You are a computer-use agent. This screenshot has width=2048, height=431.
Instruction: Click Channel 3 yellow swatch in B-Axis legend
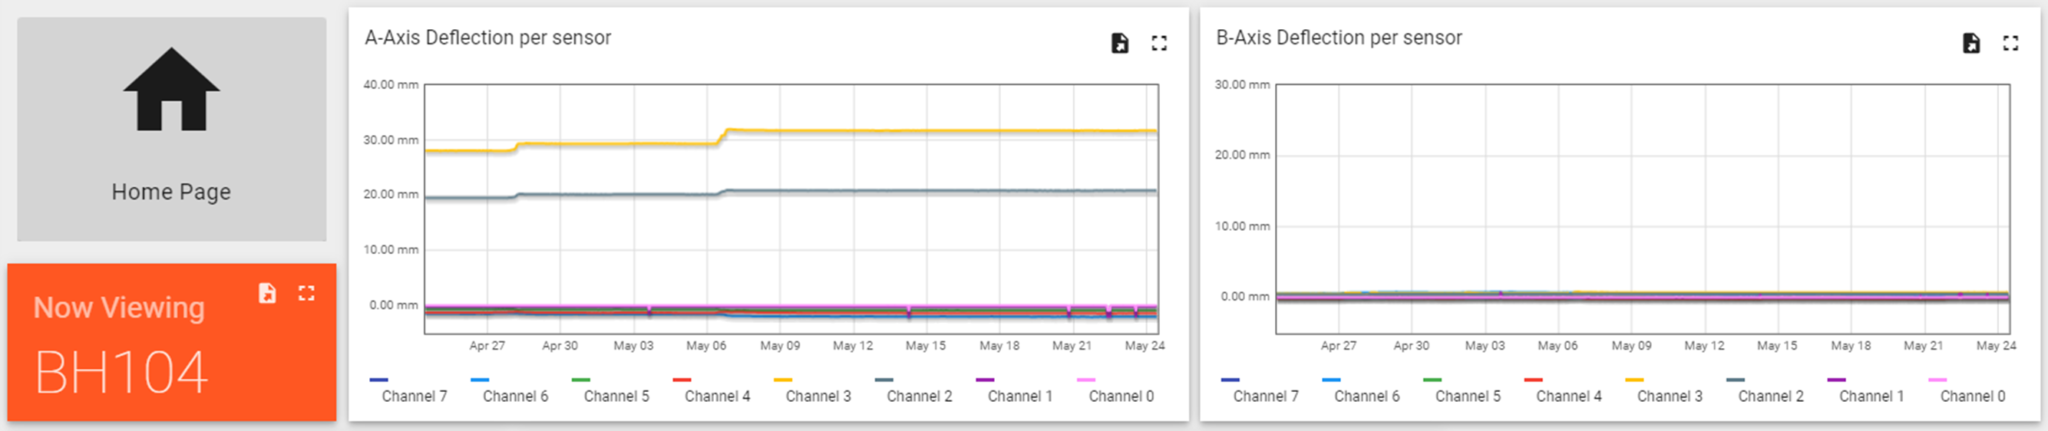[1634, 380]
